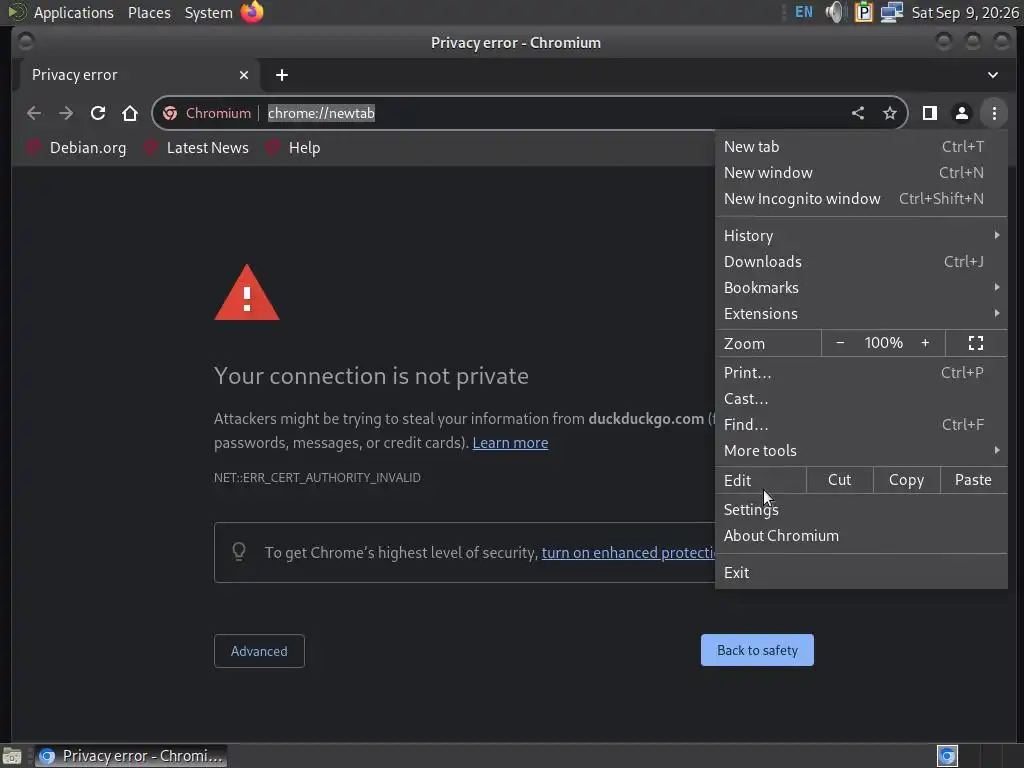Launch Firefox from the top panel icon
The height and width of the screenshot is (768, 1024).
[x=252, y=12]
